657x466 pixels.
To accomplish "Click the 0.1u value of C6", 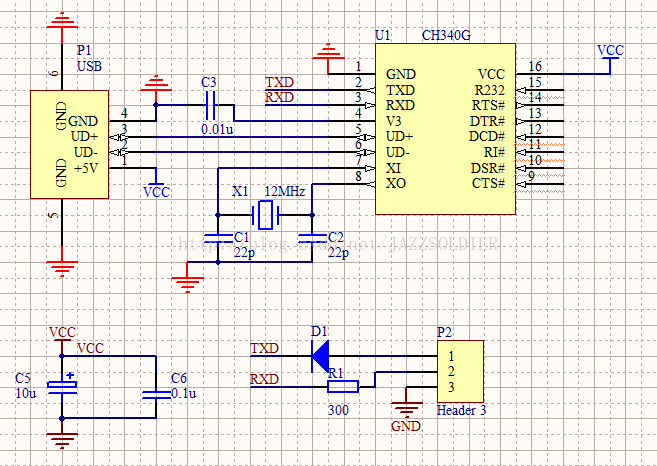I will [x=184, y=394].
